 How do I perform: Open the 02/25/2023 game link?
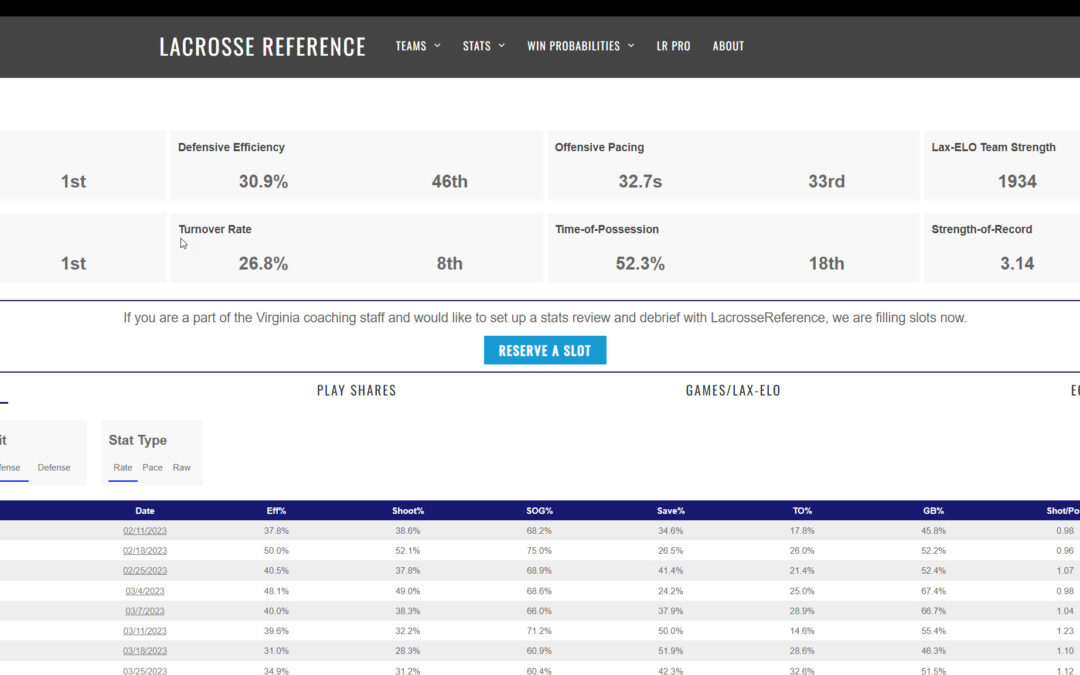click(145, 571)
